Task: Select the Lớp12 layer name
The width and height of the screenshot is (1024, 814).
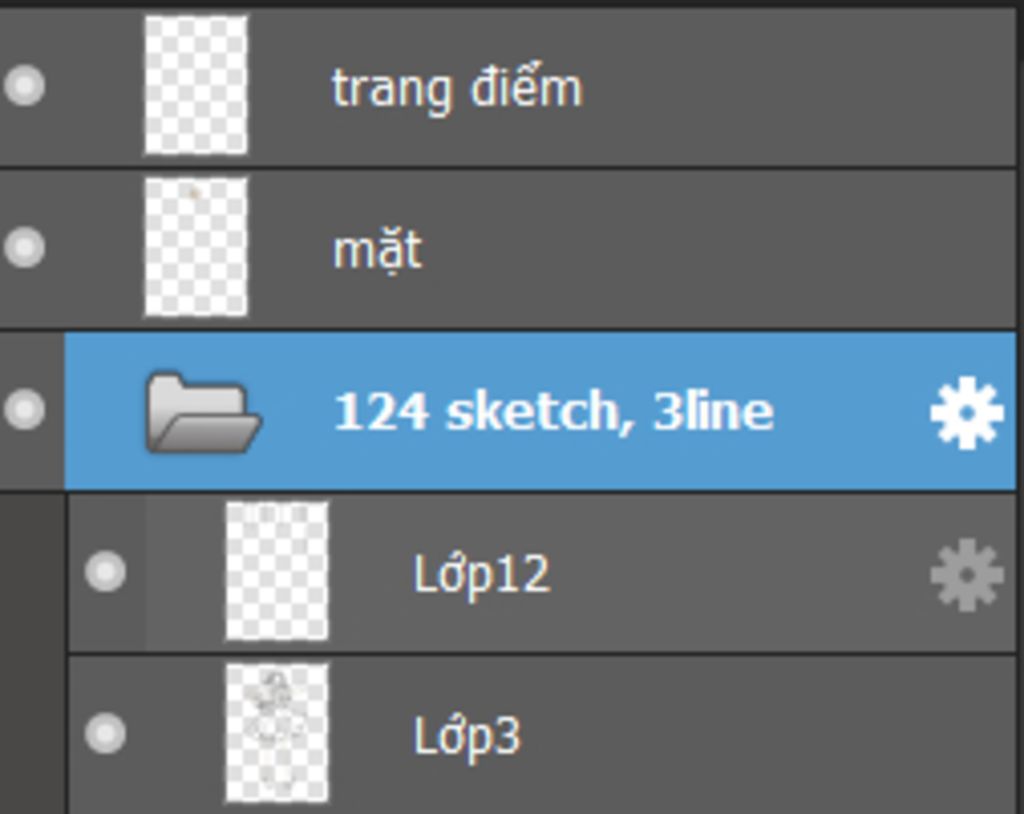Action: click(x=482, y=576)
